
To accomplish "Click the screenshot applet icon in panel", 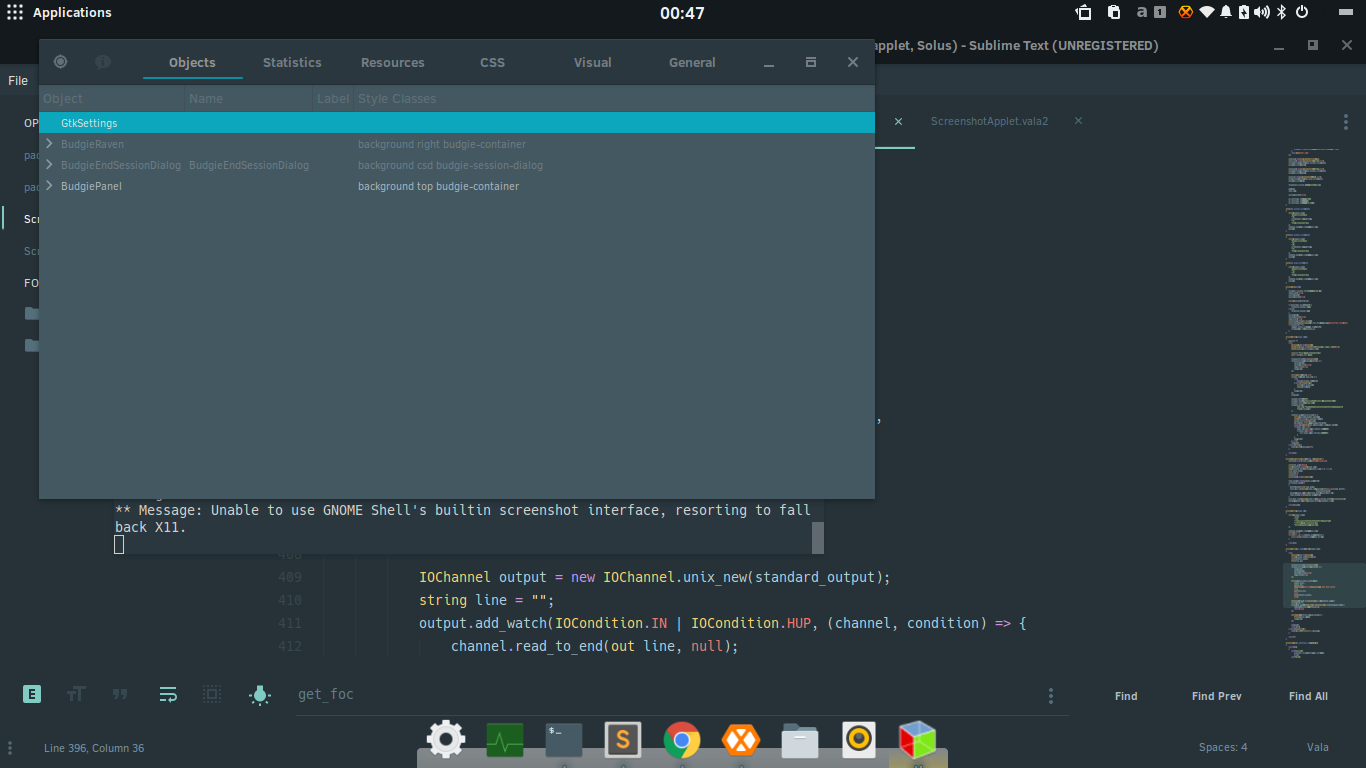I will [1084, 12].
